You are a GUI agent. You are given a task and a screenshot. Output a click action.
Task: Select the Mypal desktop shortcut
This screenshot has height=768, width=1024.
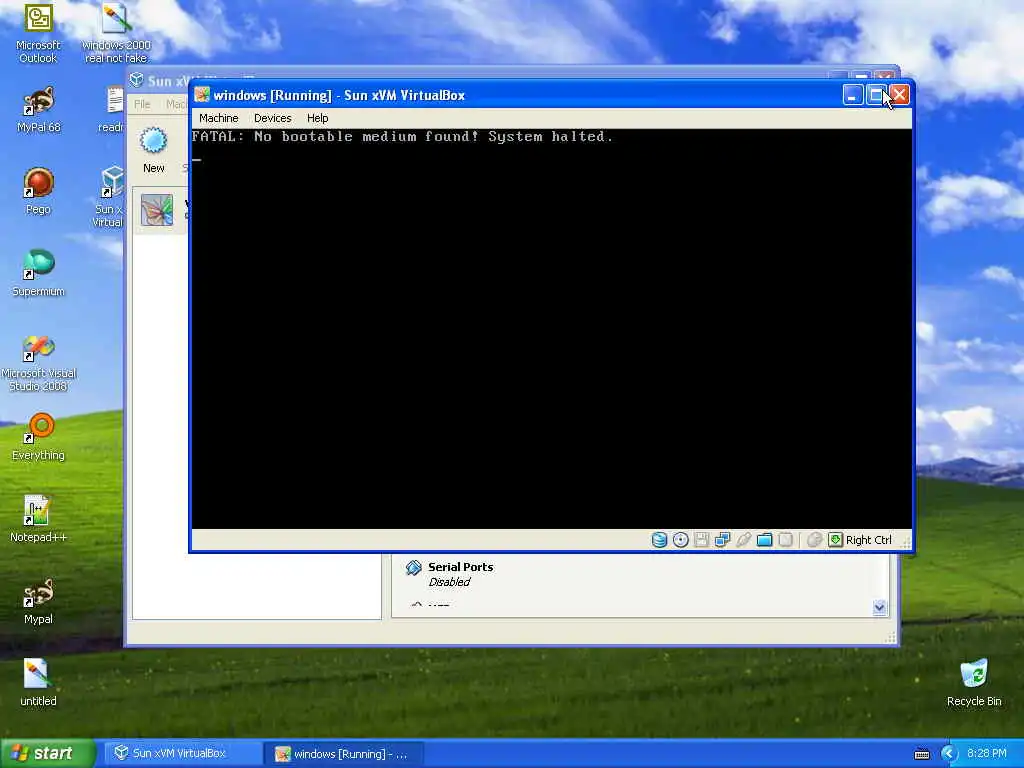point(39,601)
